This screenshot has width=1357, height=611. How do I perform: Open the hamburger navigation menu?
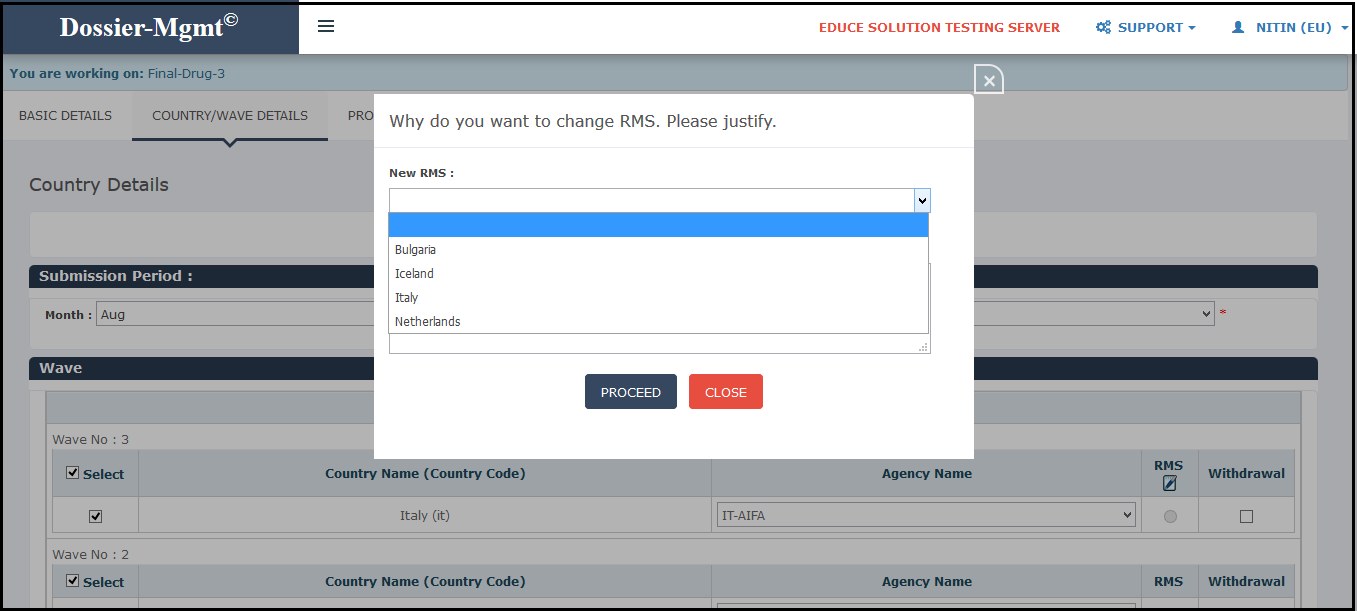pyautogui.click(x=325, y=26)
